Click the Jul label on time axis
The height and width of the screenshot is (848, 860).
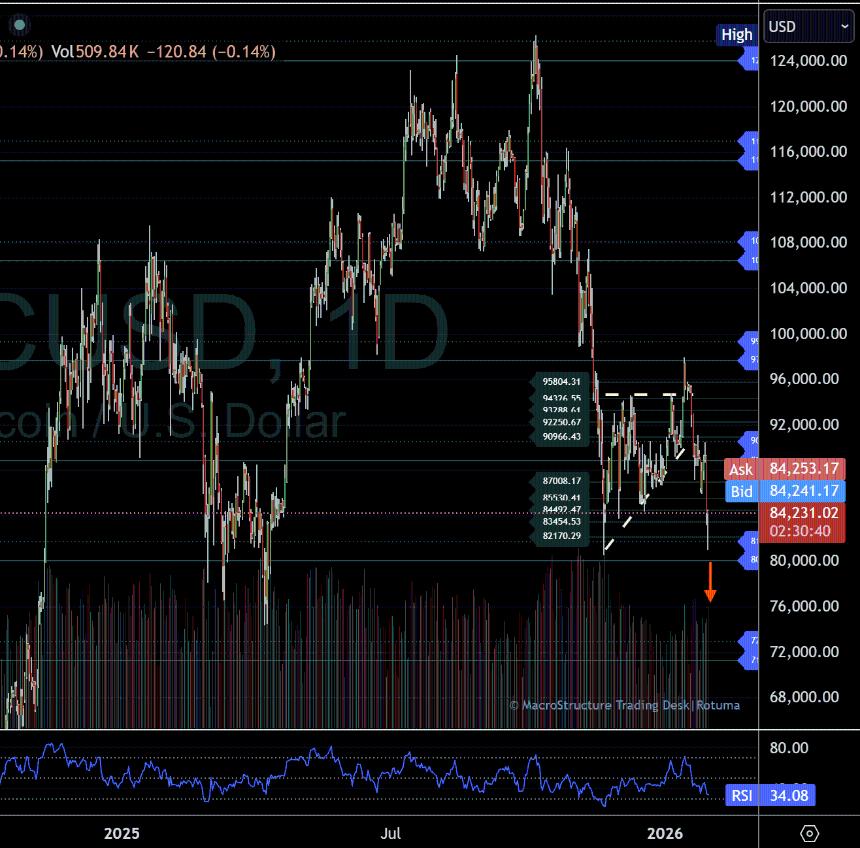pyautogui.click(x=391, y=833)
